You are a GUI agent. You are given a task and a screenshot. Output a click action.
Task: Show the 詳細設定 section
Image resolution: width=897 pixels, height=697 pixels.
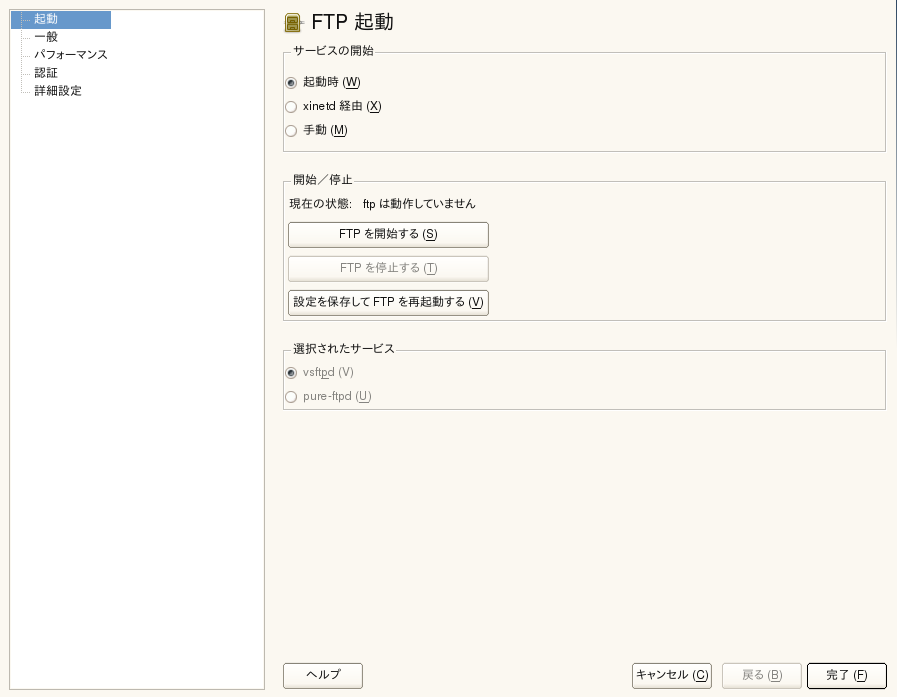[57, 91]
